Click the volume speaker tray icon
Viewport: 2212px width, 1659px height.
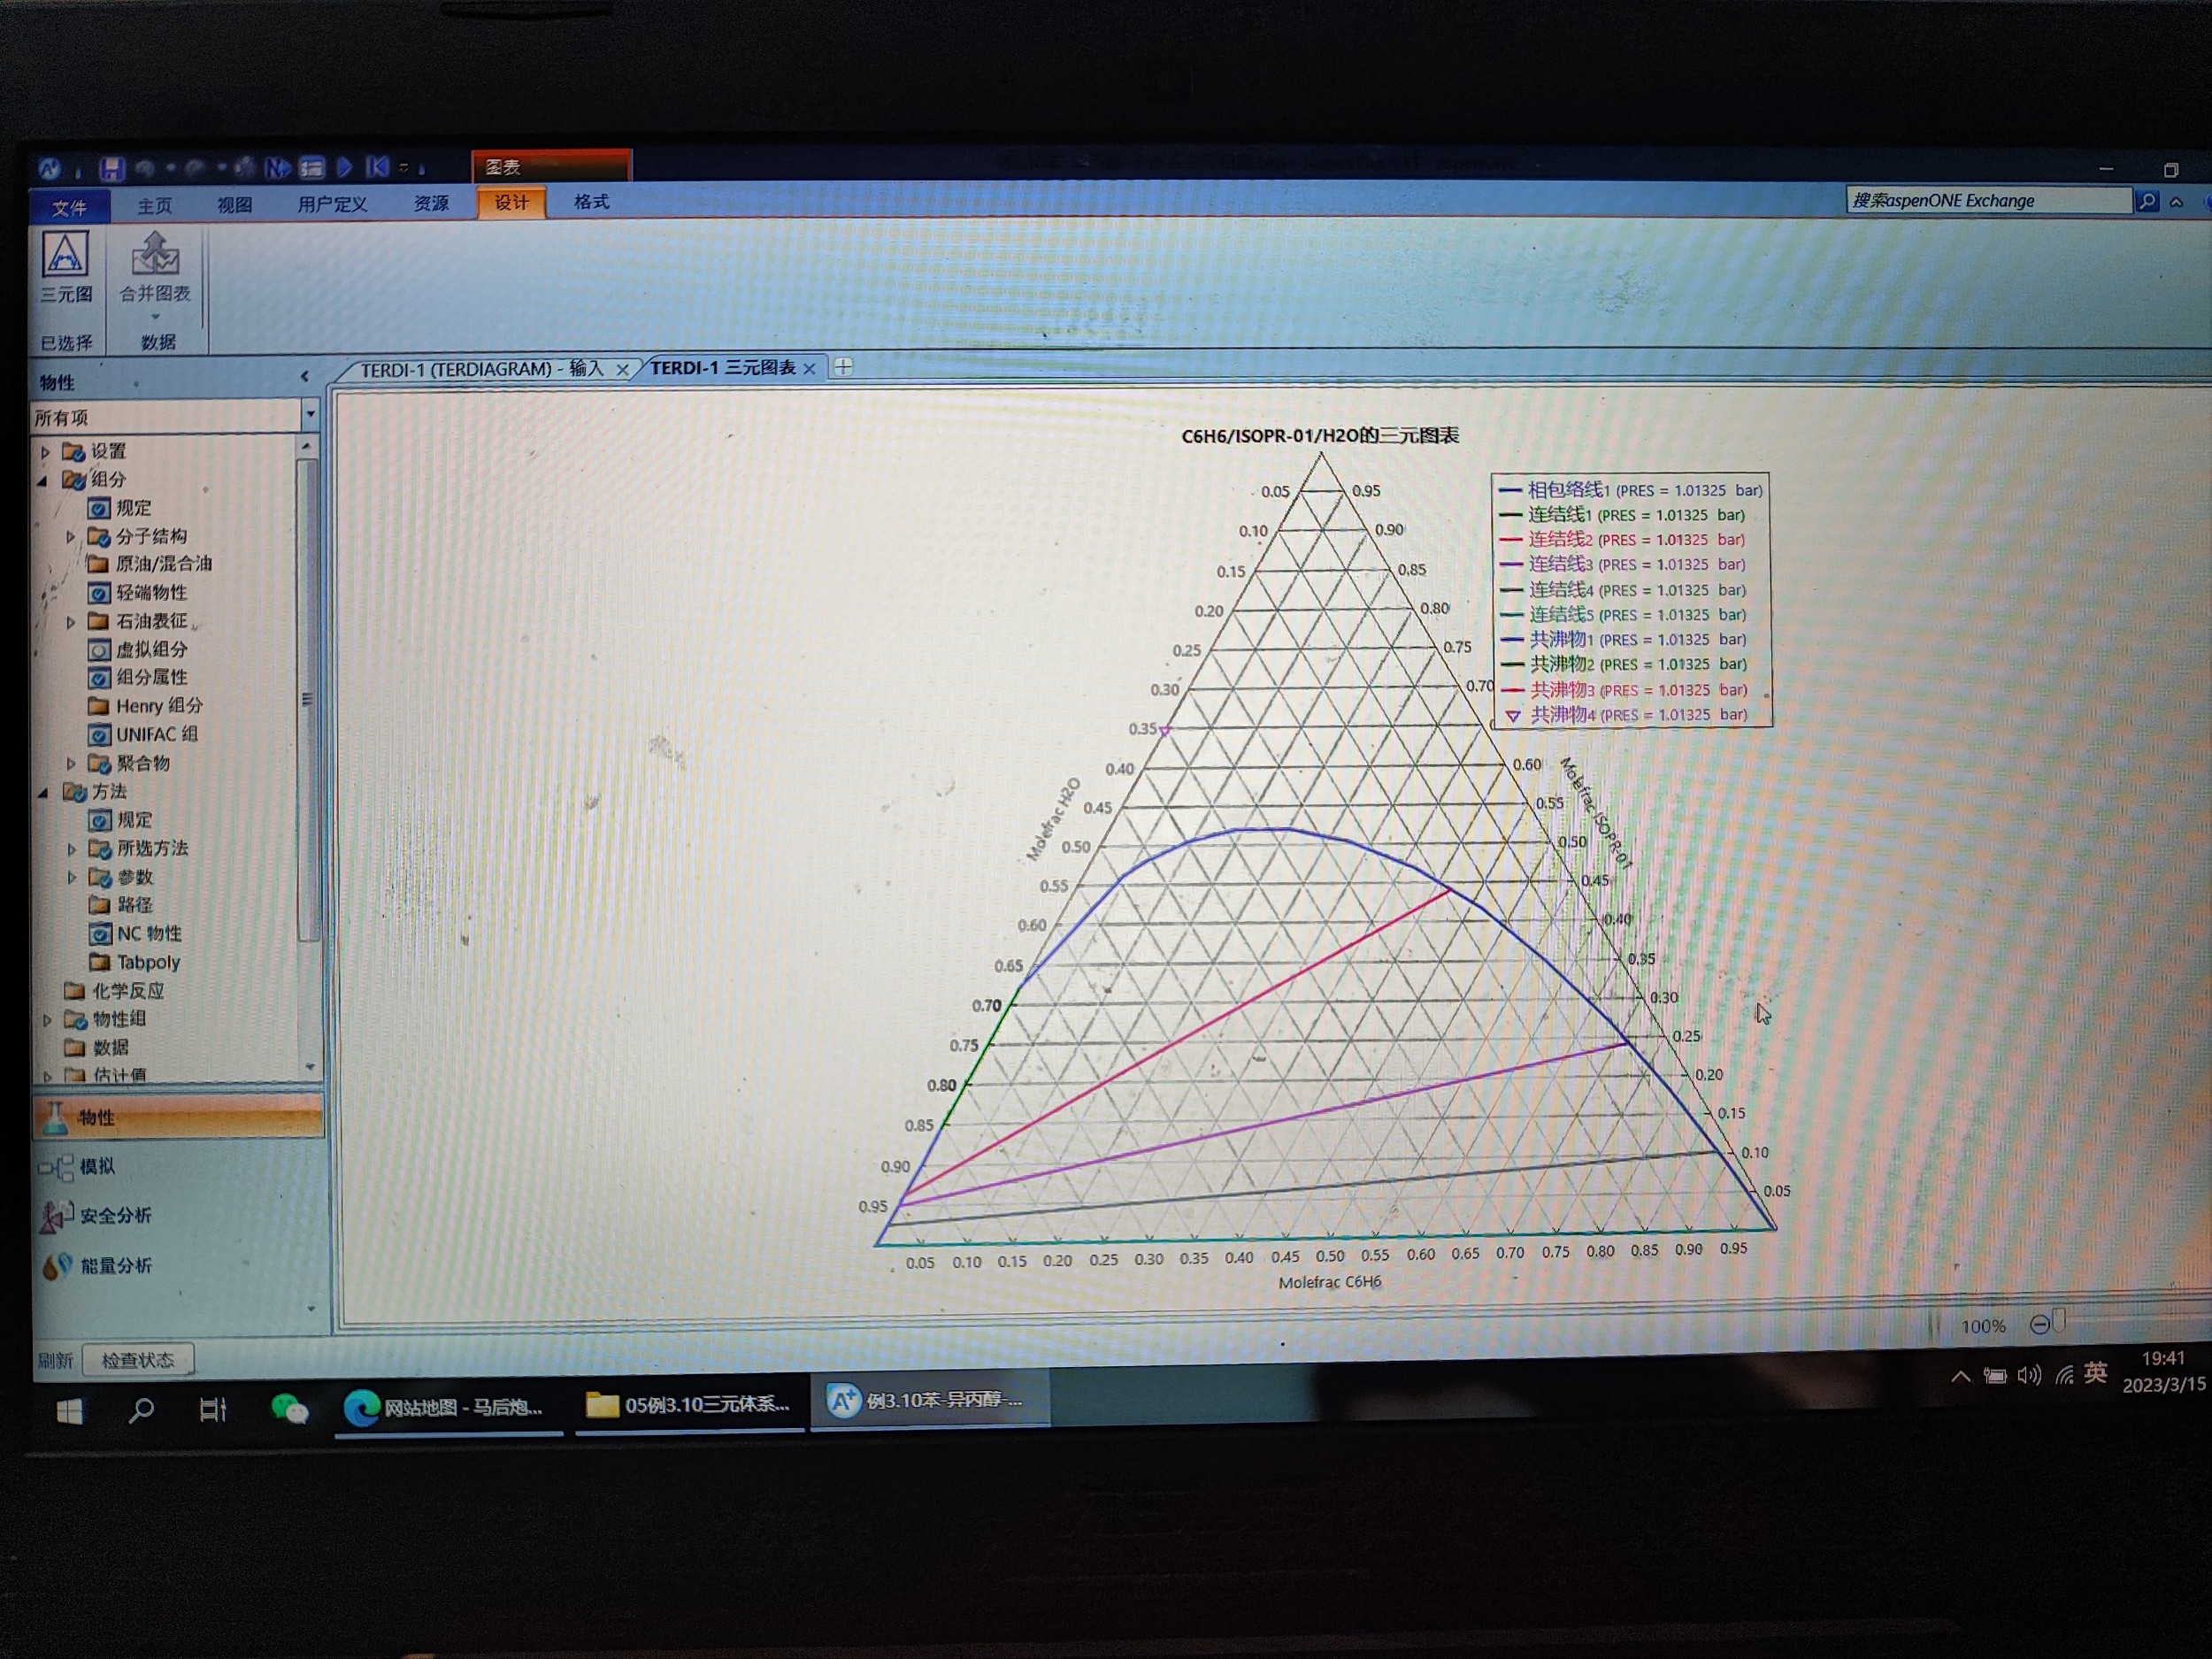tap(2028, 1375)
